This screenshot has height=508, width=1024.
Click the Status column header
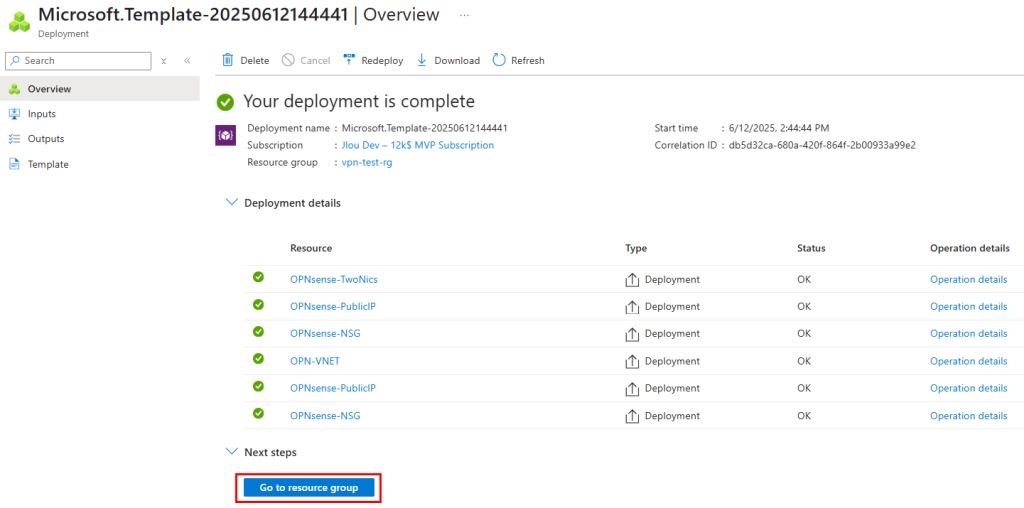pos(811,248)
